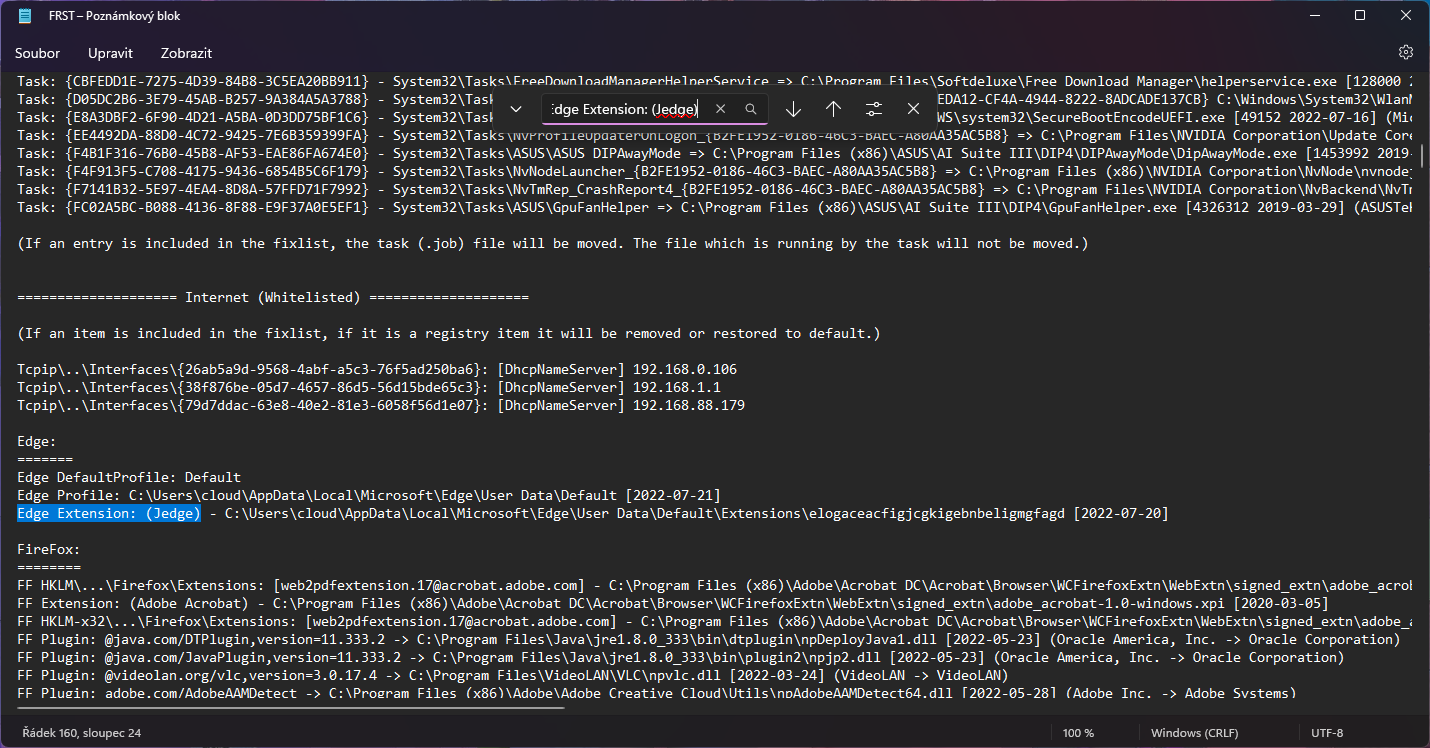Find previous match with up arrow
This screenshot has height=748, width=1430.
pos(833,109)
